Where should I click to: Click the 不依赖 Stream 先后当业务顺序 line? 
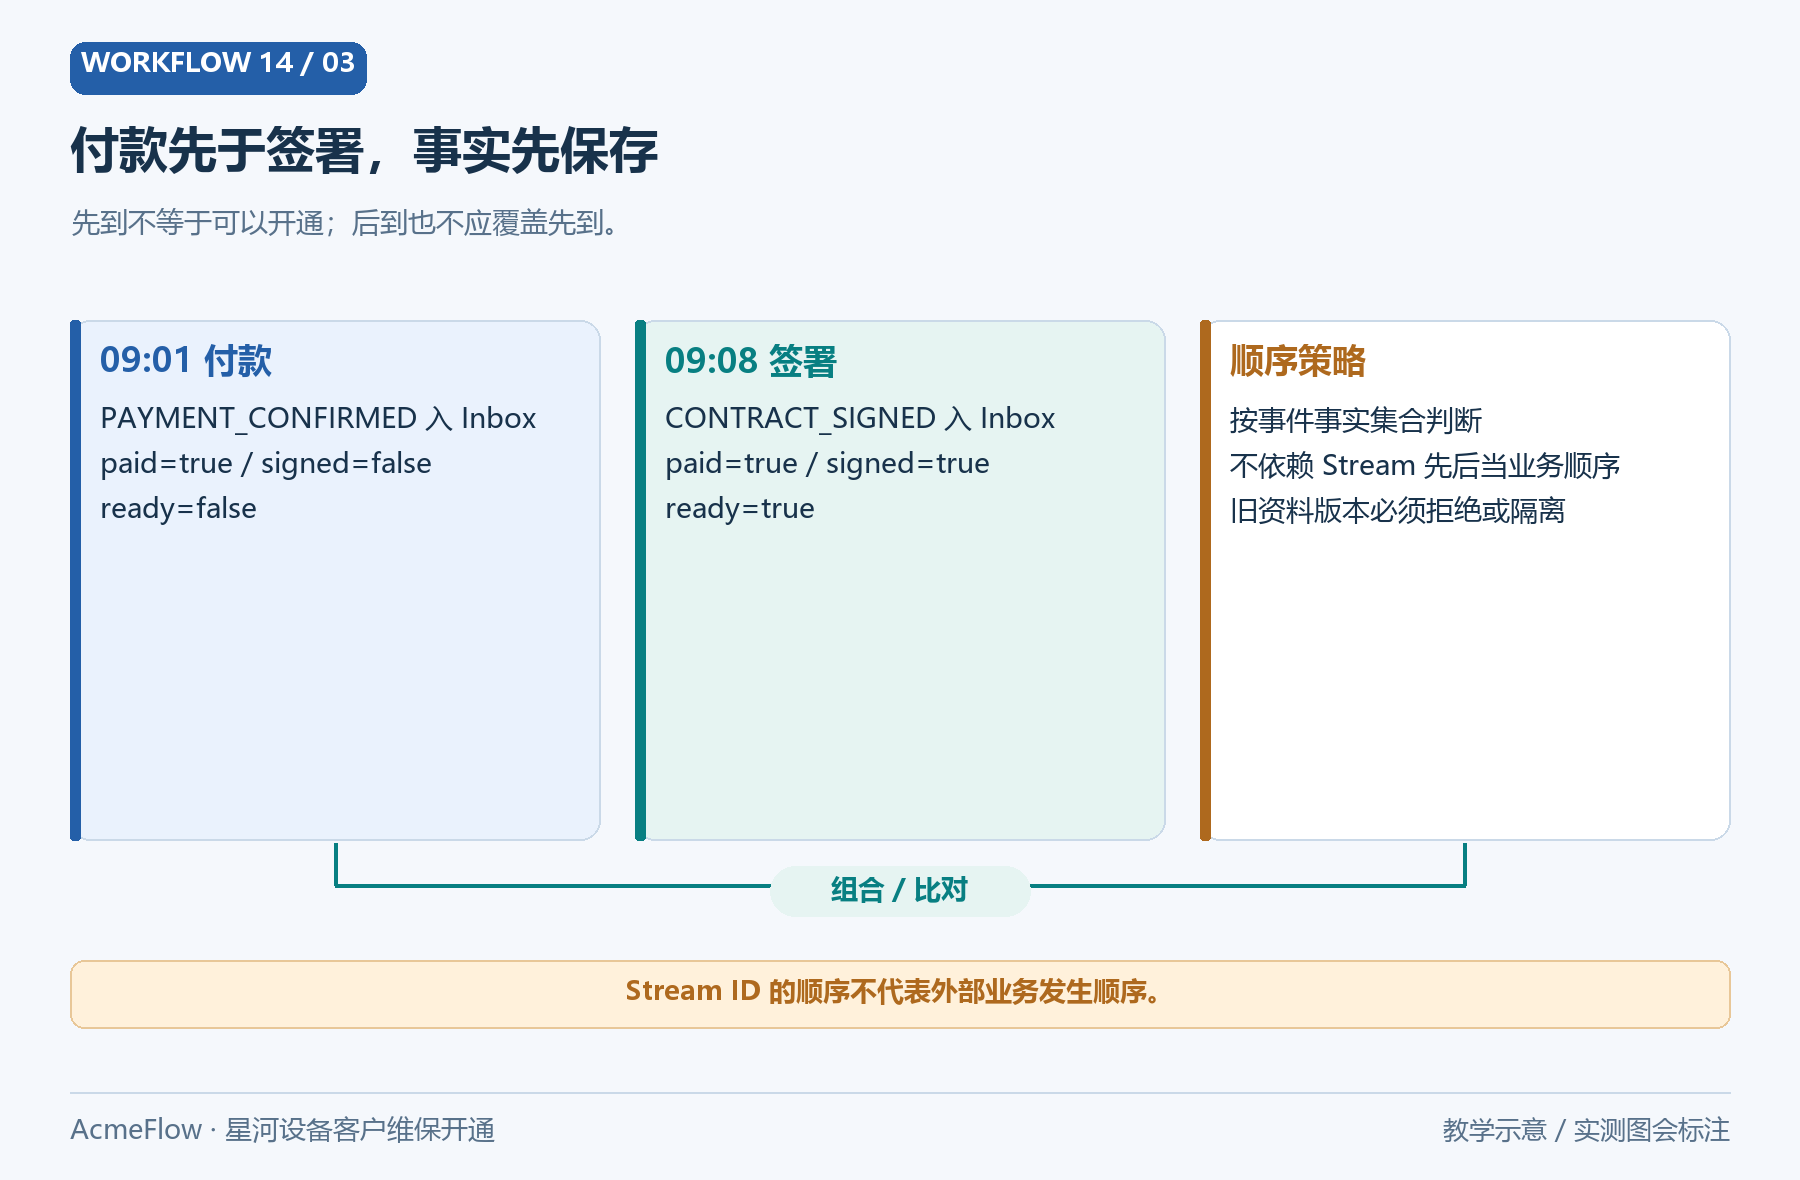coord(1425,465)
